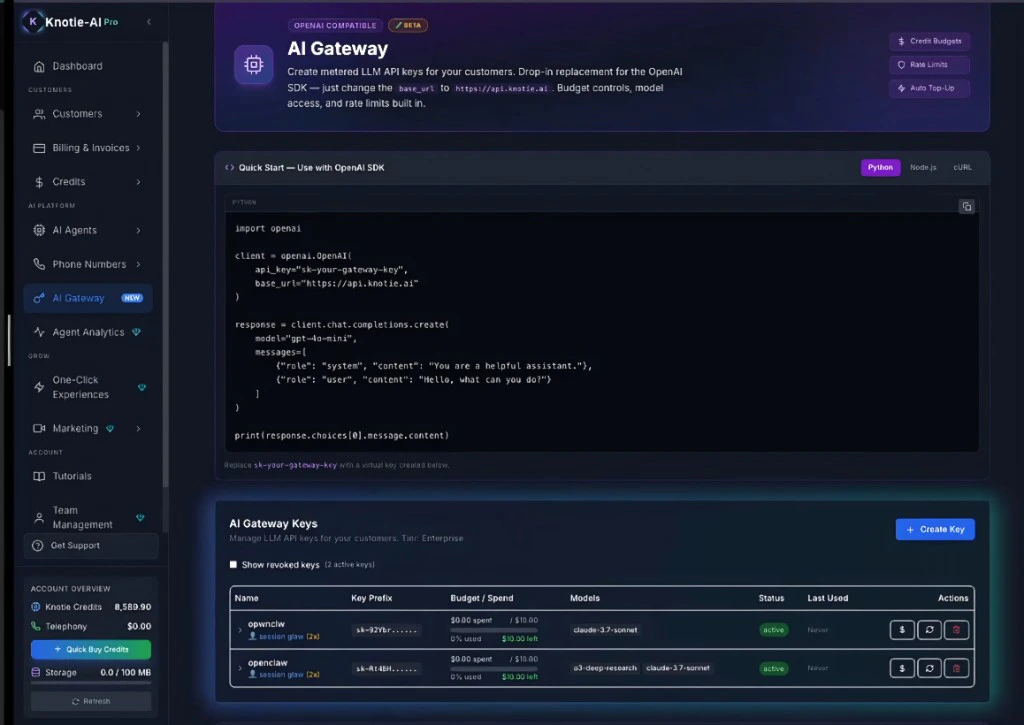
Task: Open budget settings for the opwnclw key
Action: point(902,630)
